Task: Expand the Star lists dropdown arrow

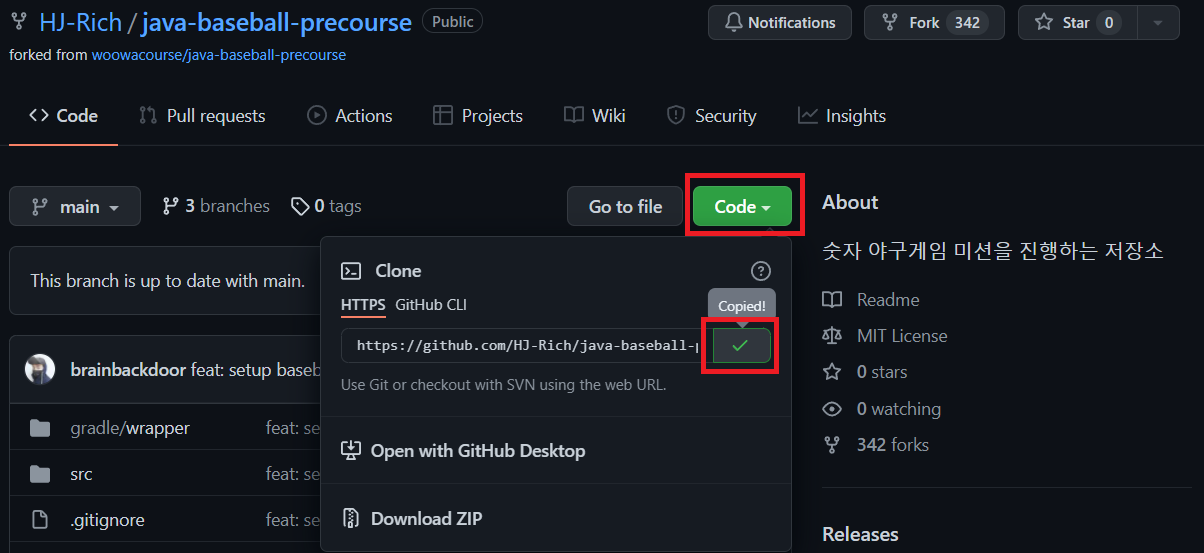Action: 1159,22
